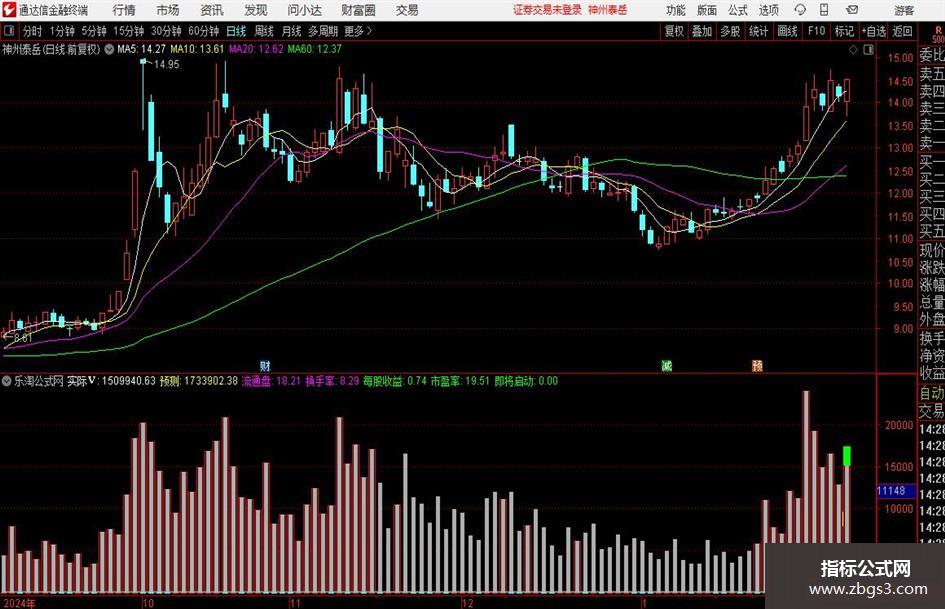Switch to 周线 weekly period
The image size is (945, 609).
click(x=264, y=31)
